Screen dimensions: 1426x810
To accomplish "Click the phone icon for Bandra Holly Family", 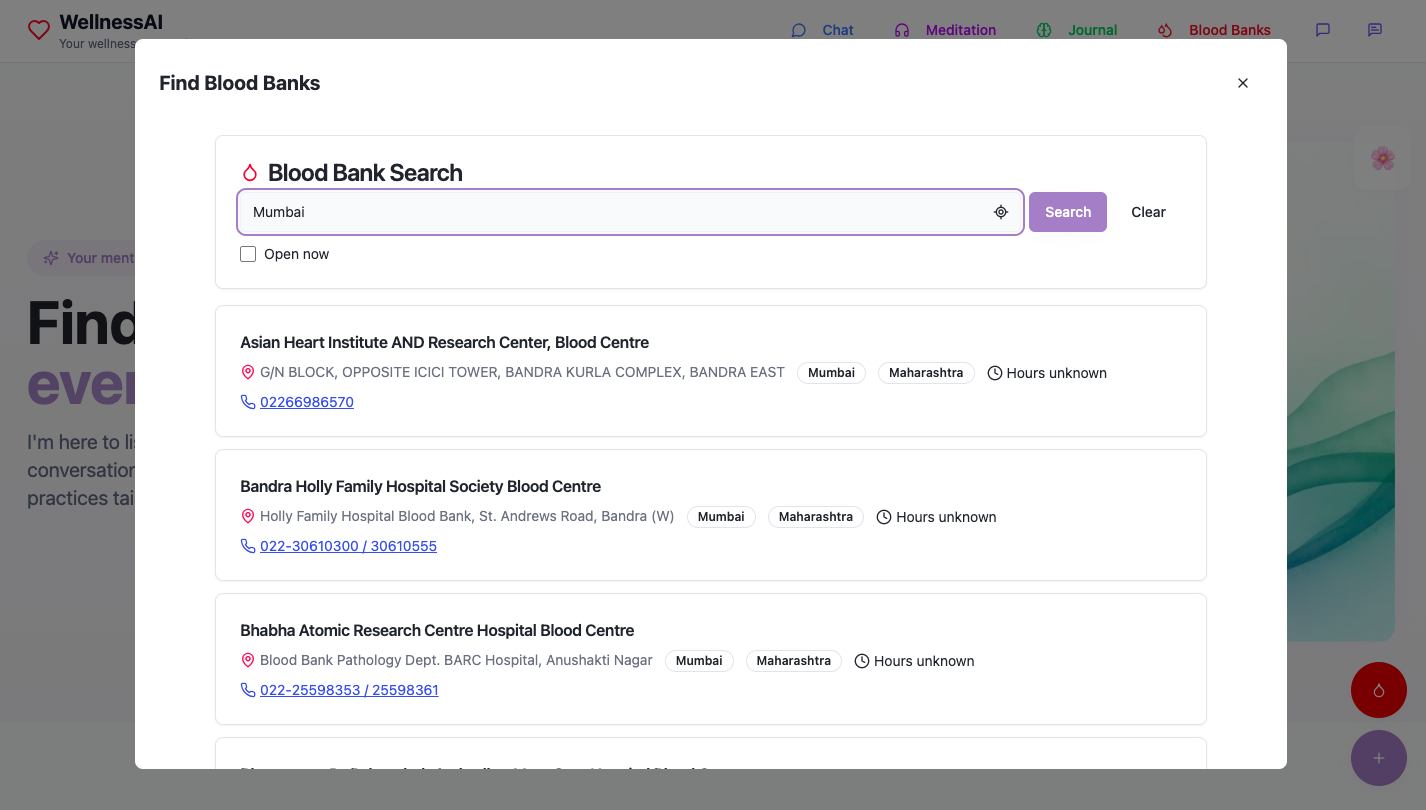I will click(x=248, y=546).
